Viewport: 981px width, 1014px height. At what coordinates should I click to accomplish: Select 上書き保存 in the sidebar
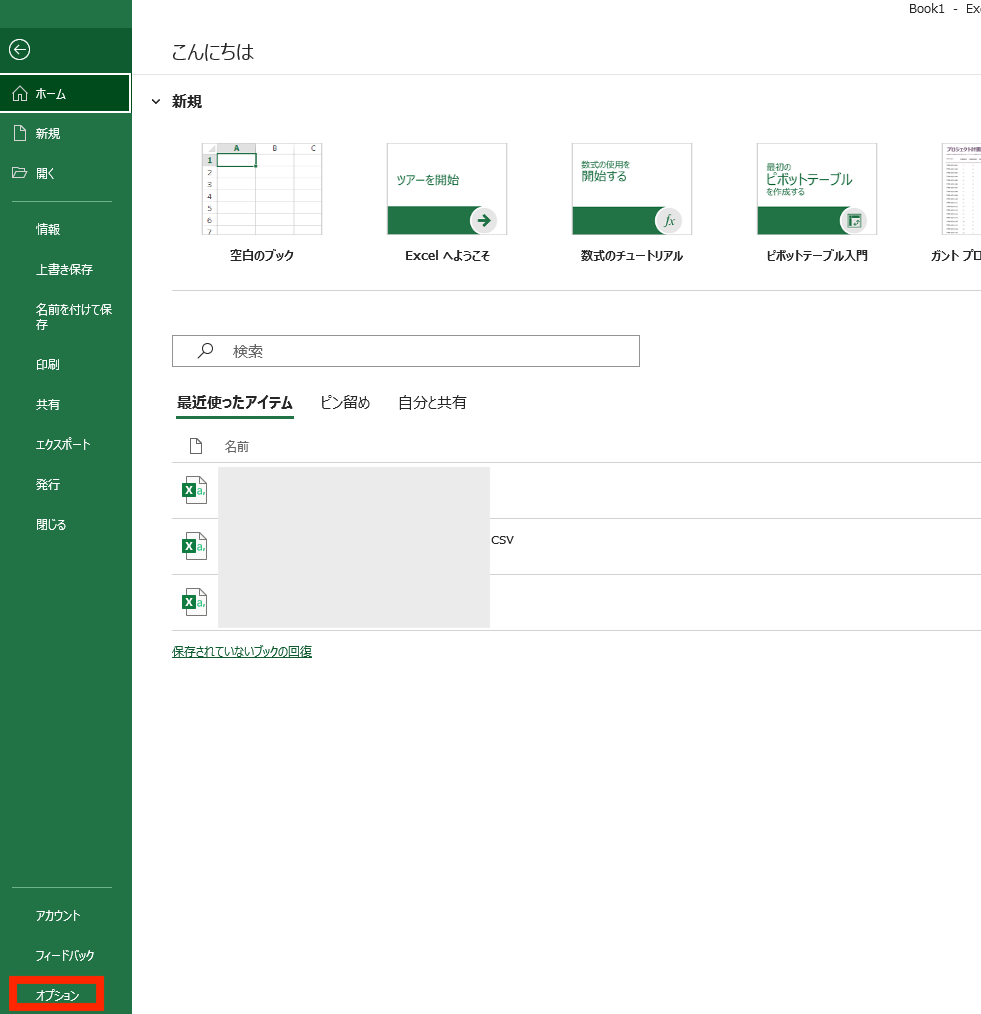point(64,269)
